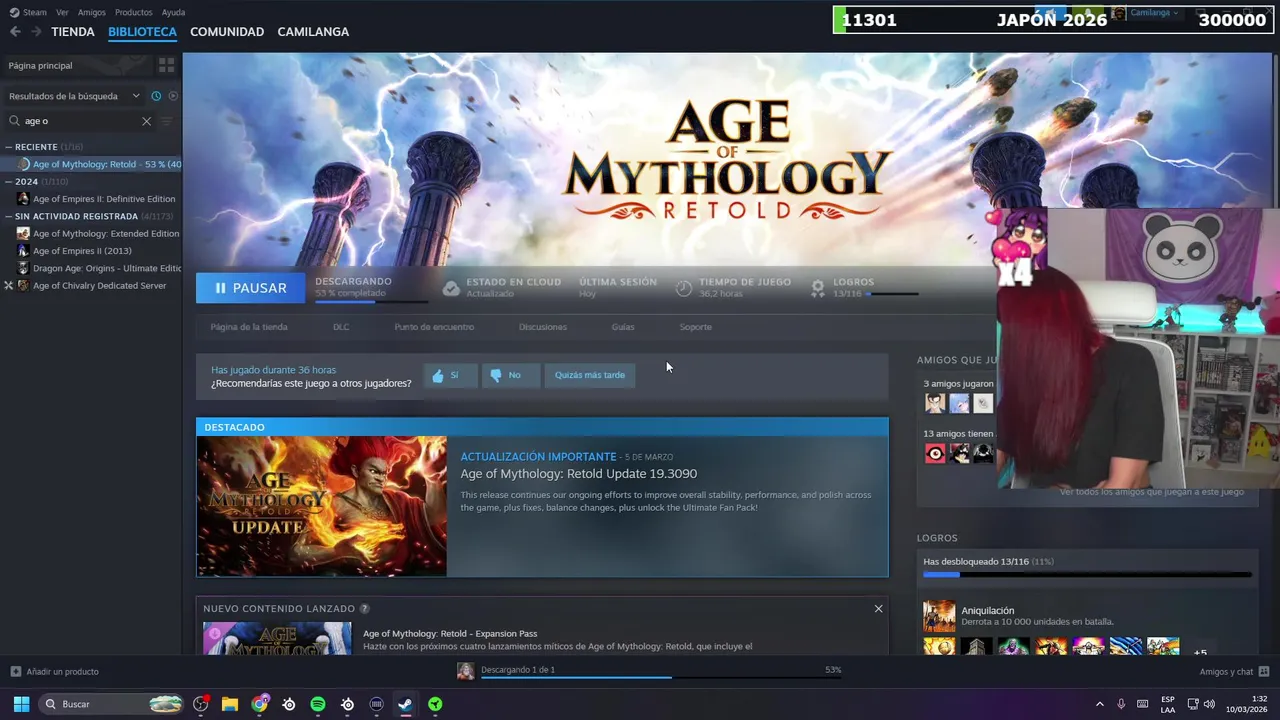Image resolution: width=1280 pixels, height=720 pixels.
Task: Click the thumbs-down No button
Action: tap(510, 375)
